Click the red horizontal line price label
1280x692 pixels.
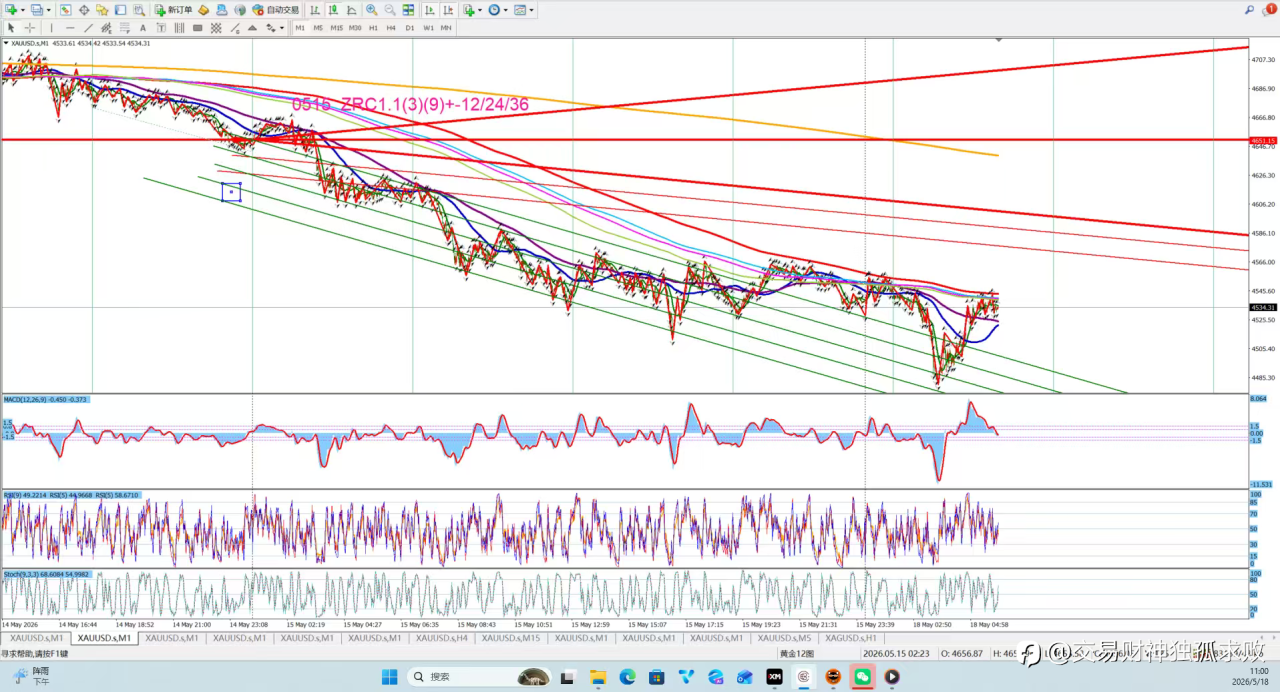point(1263,140)
